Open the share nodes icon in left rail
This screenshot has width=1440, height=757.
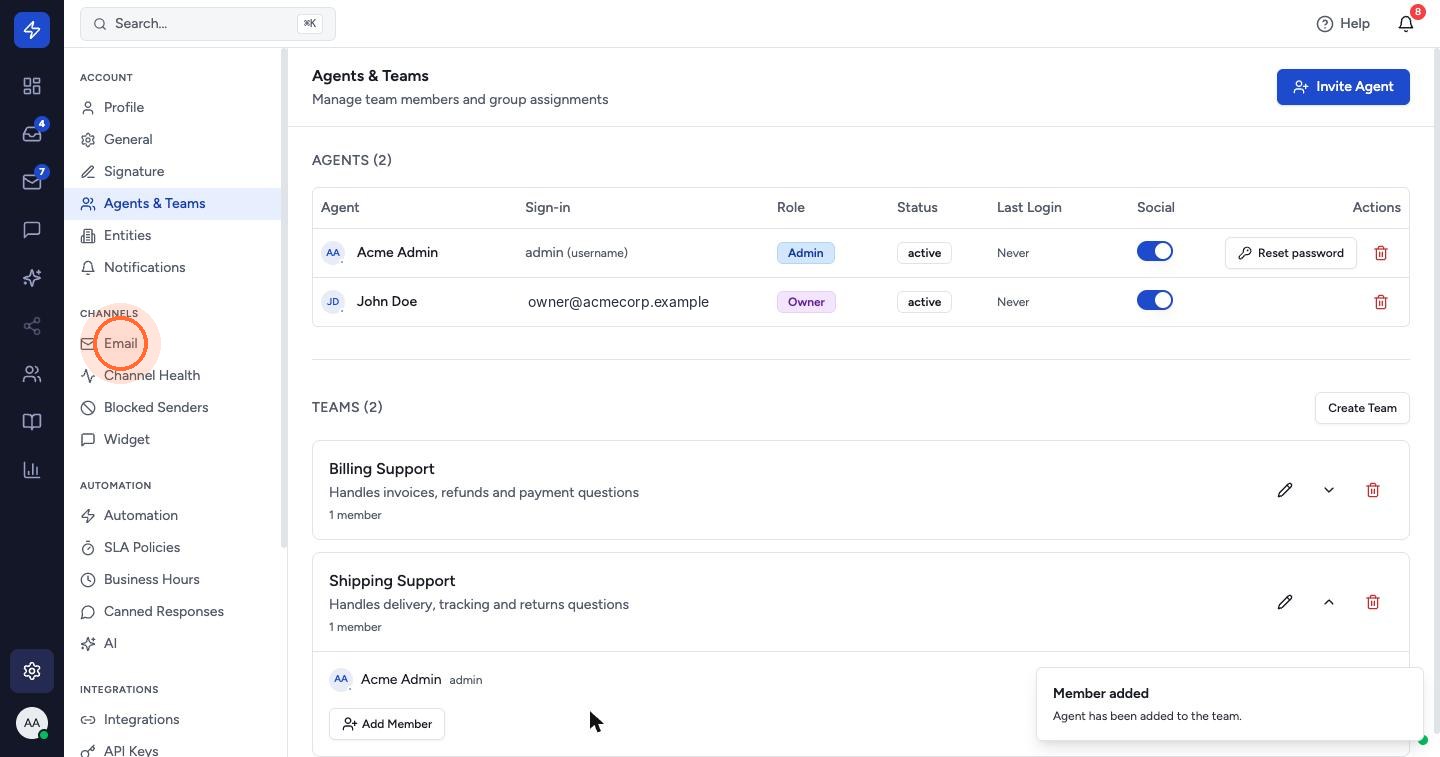(32, 326)
